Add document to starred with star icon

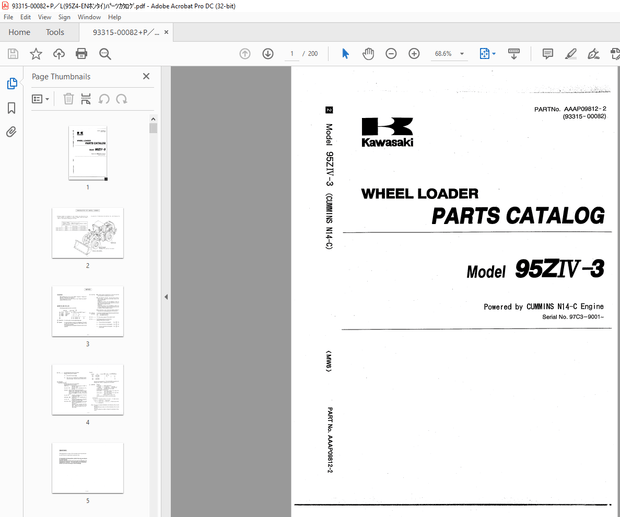point(36,54)
